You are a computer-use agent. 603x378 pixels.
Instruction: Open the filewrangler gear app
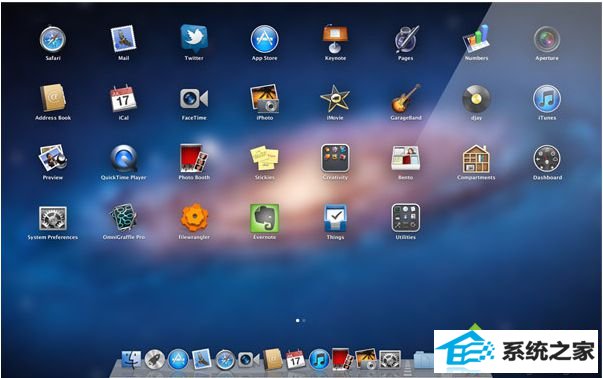coord(194,218)
